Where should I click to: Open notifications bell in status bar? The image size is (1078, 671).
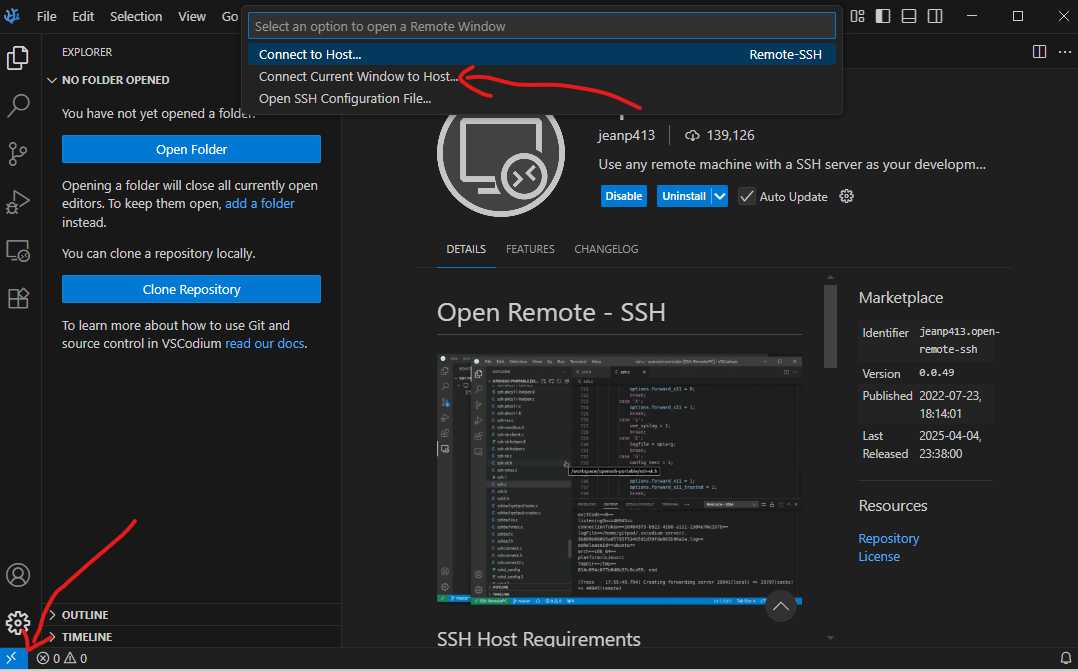click(1066, 658)
